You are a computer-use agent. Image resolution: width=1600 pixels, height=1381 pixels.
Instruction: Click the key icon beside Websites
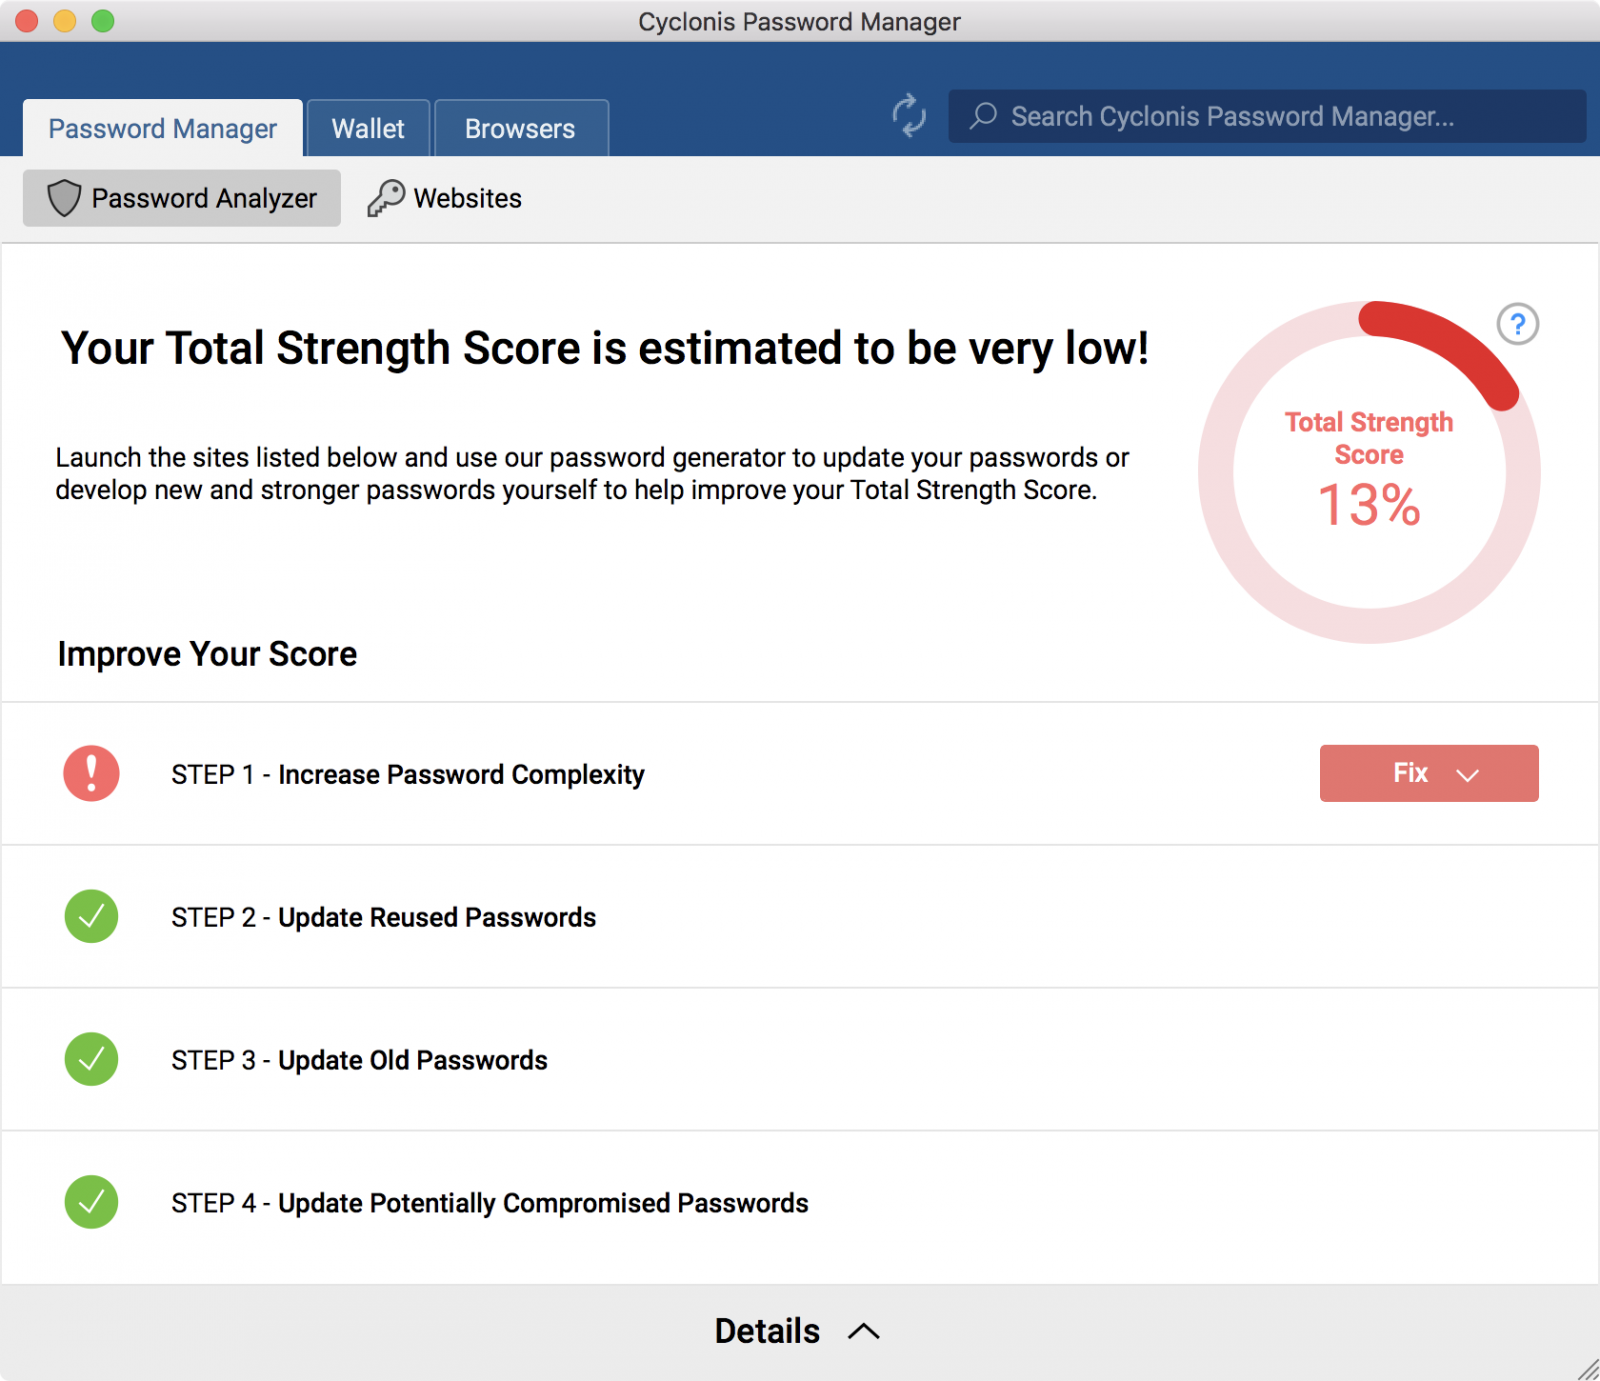pyautogui.click(x=386, y=198)
